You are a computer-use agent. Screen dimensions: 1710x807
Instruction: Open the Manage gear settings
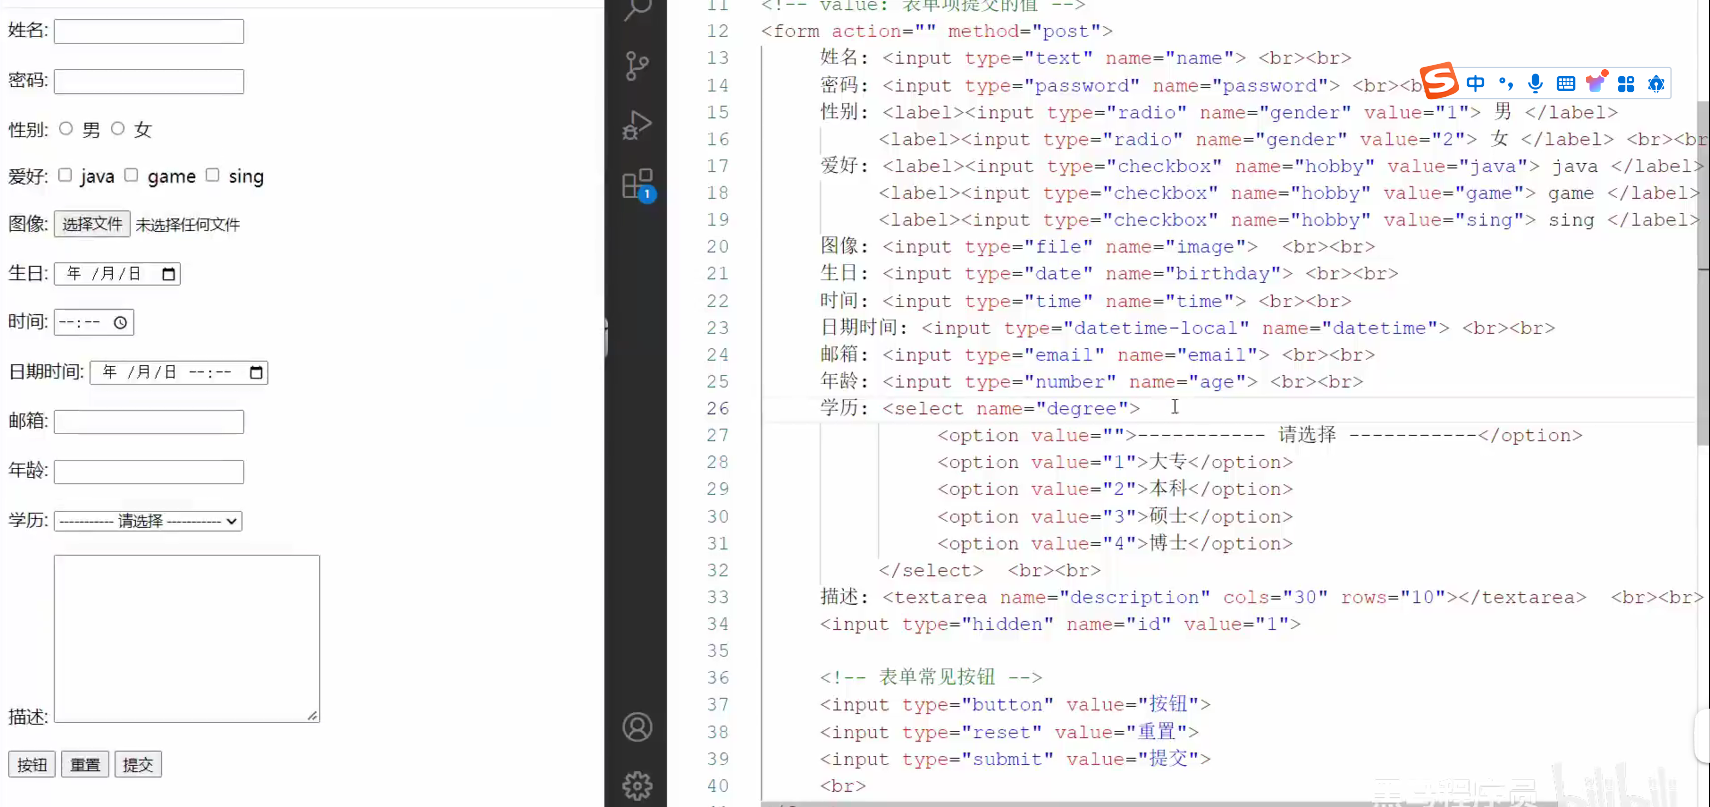pos(637,786)
